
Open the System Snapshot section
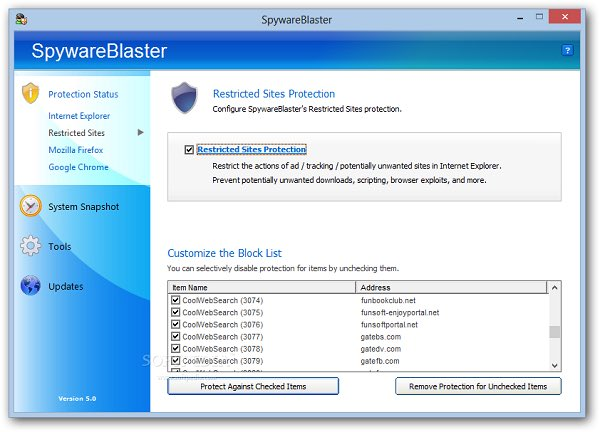(x=83, y=207)
